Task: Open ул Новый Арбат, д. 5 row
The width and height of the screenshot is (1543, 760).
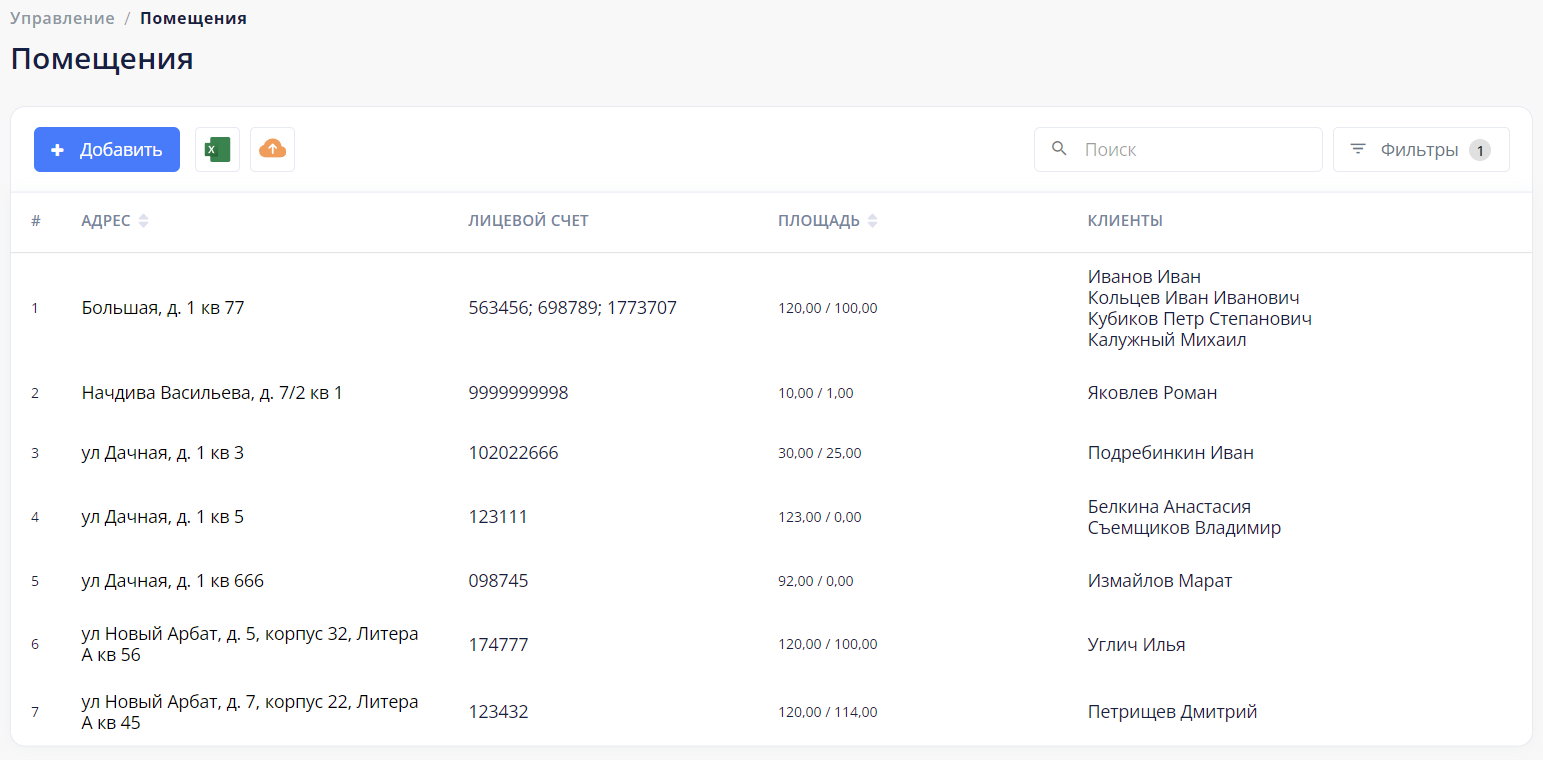Action: pos(771,645)
